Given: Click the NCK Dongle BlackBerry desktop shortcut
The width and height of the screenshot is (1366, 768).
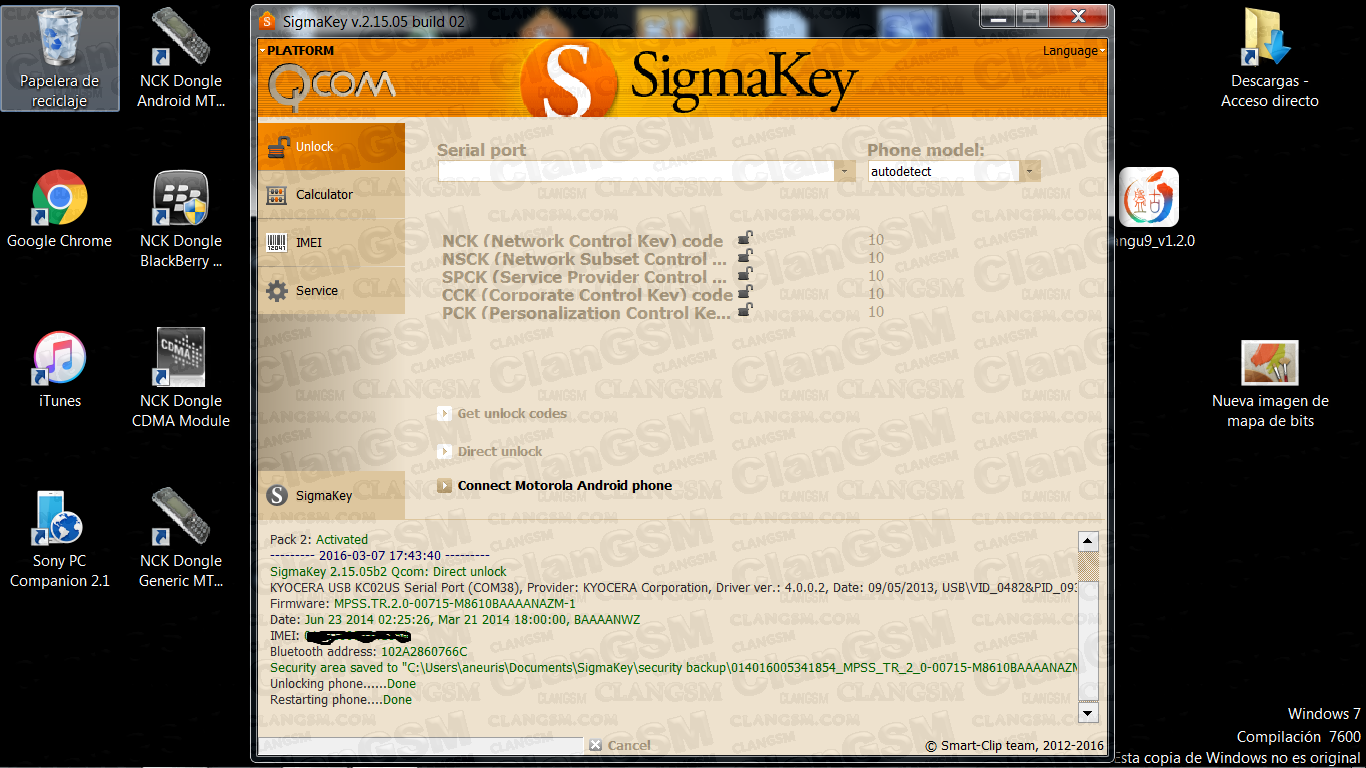Looking at the screenshot, I should [x=180, y=219].
